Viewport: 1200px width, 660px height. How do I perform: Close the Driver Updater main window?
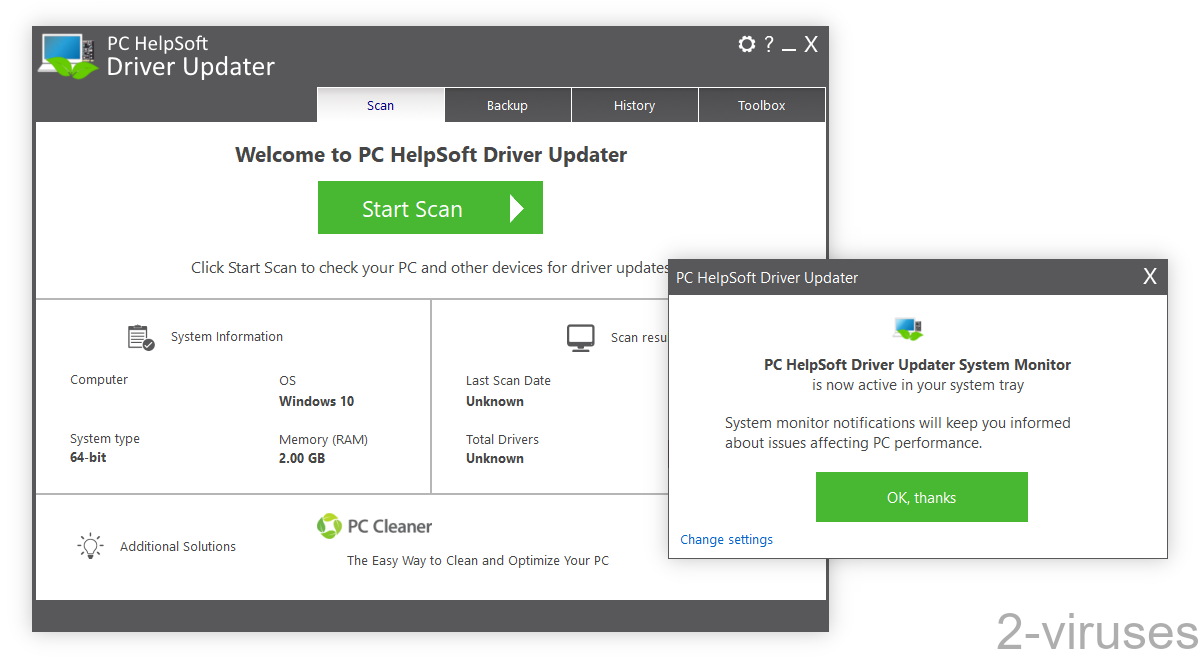click(811, 44)
